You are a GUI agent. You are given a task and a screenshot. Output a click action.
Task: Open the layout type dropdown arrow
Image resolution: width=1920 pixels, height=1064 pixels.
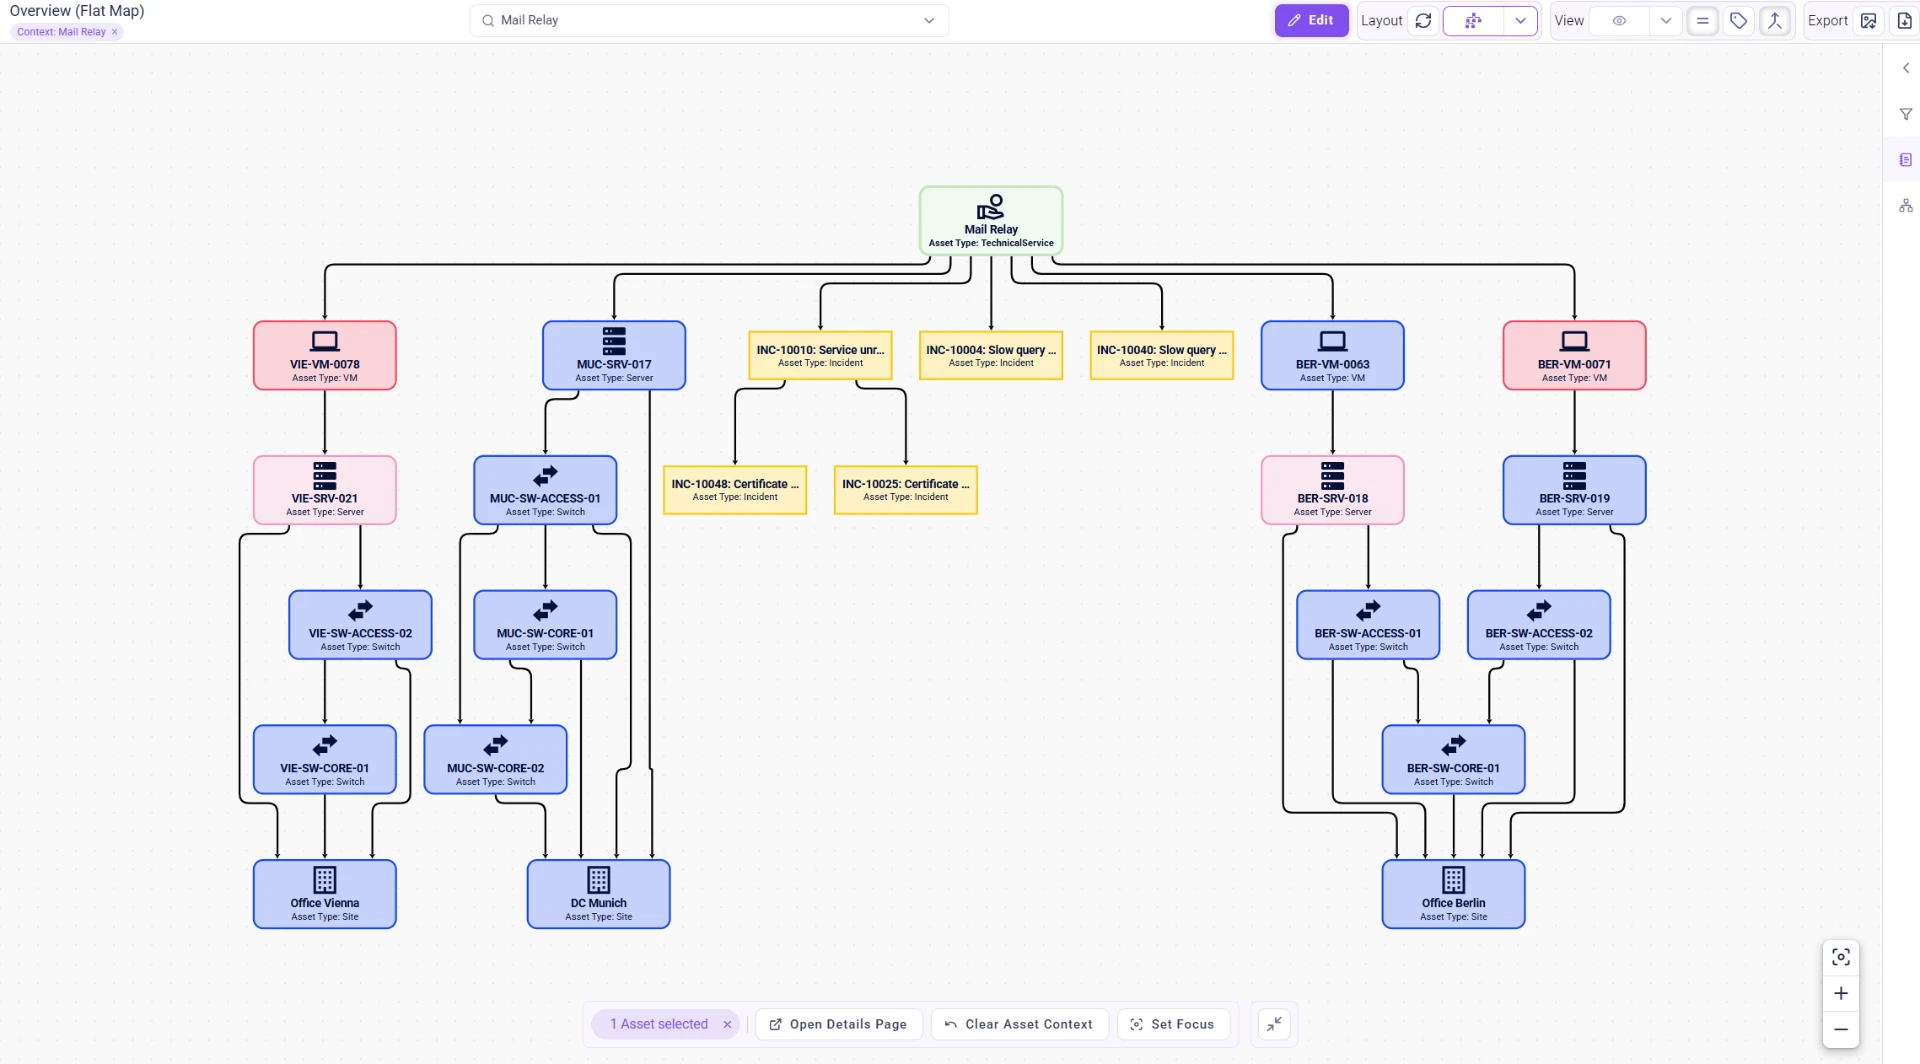[x=1520, y=20]
